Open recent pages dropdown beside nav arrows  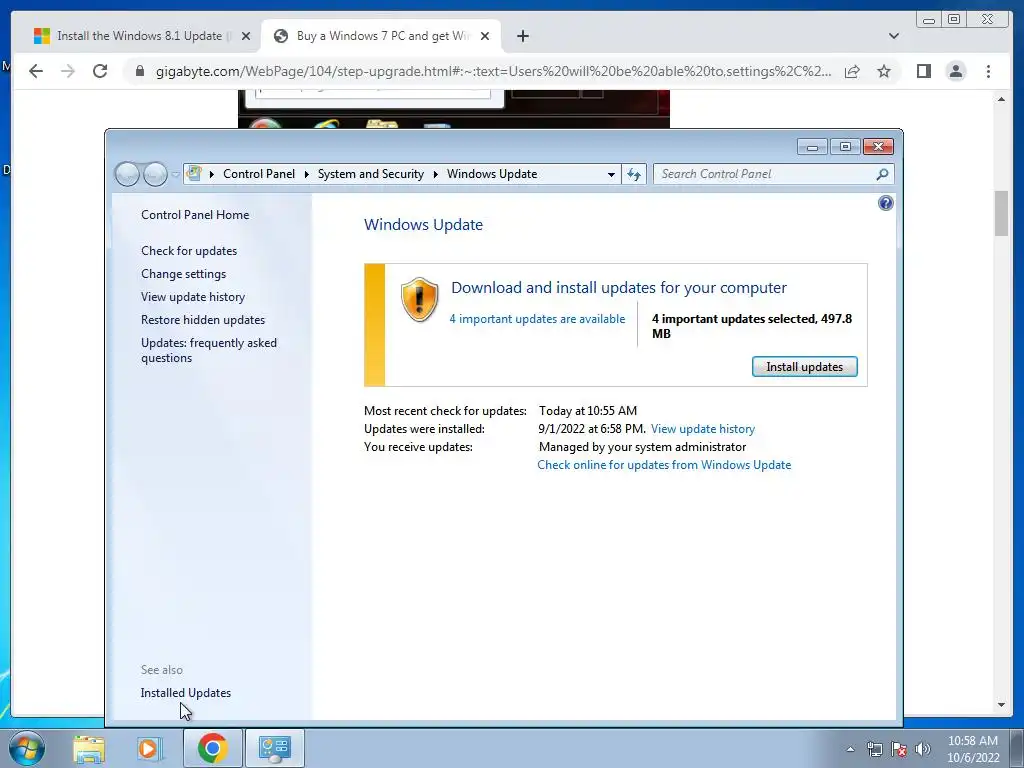click(175, 174)
